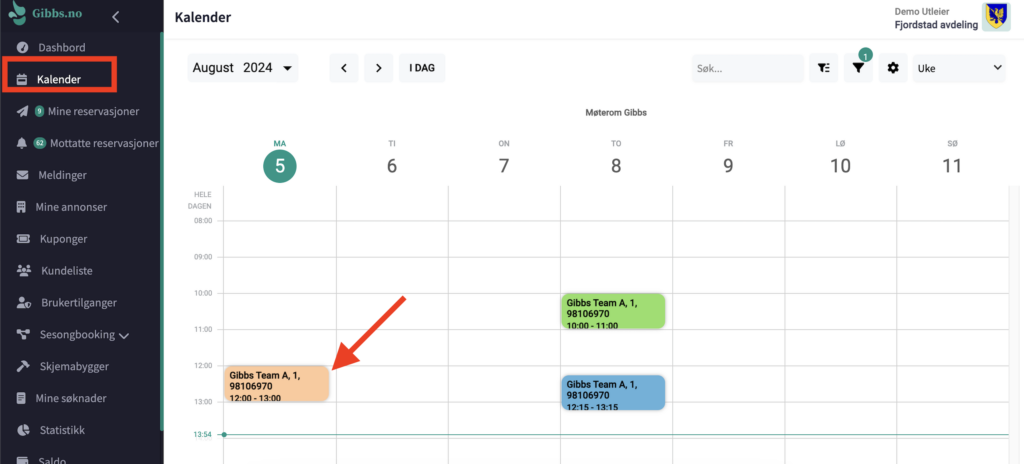This screenshot has height=464, width=1024.
Task: Click the Søk search field
Action: coord(747,68)
